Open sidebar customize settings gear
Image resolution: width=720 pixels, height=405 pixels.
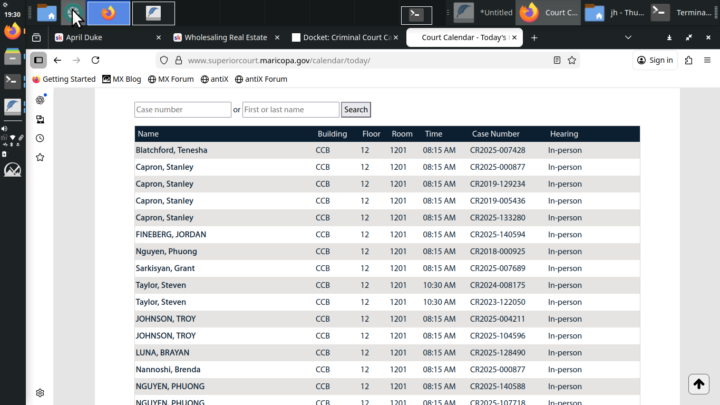(x=40, y=393)
